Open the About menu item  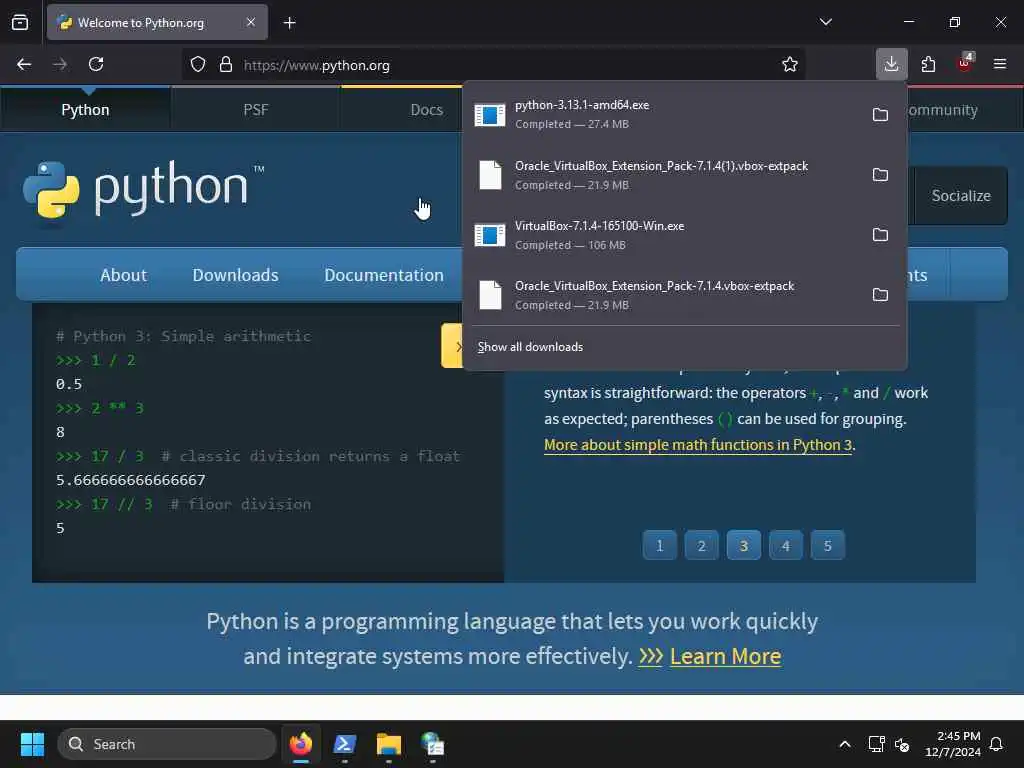click(123, 275)
